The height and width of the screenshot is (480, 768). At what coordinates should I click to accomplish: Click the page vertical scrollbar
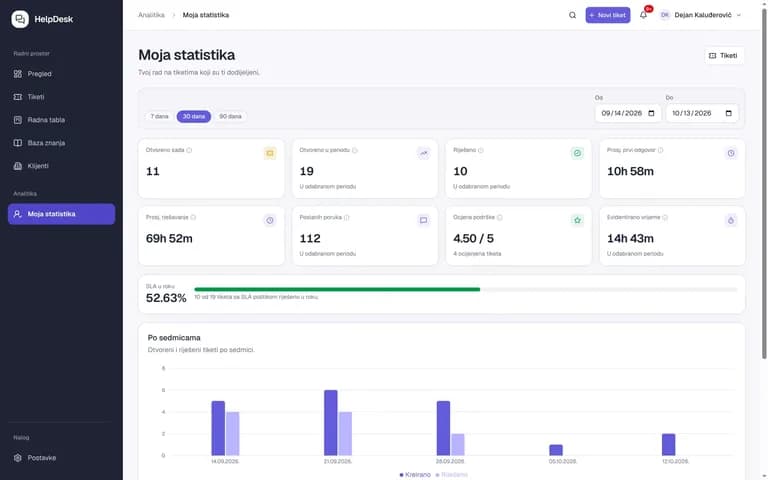pyautogui.click(x=764, y=184)
